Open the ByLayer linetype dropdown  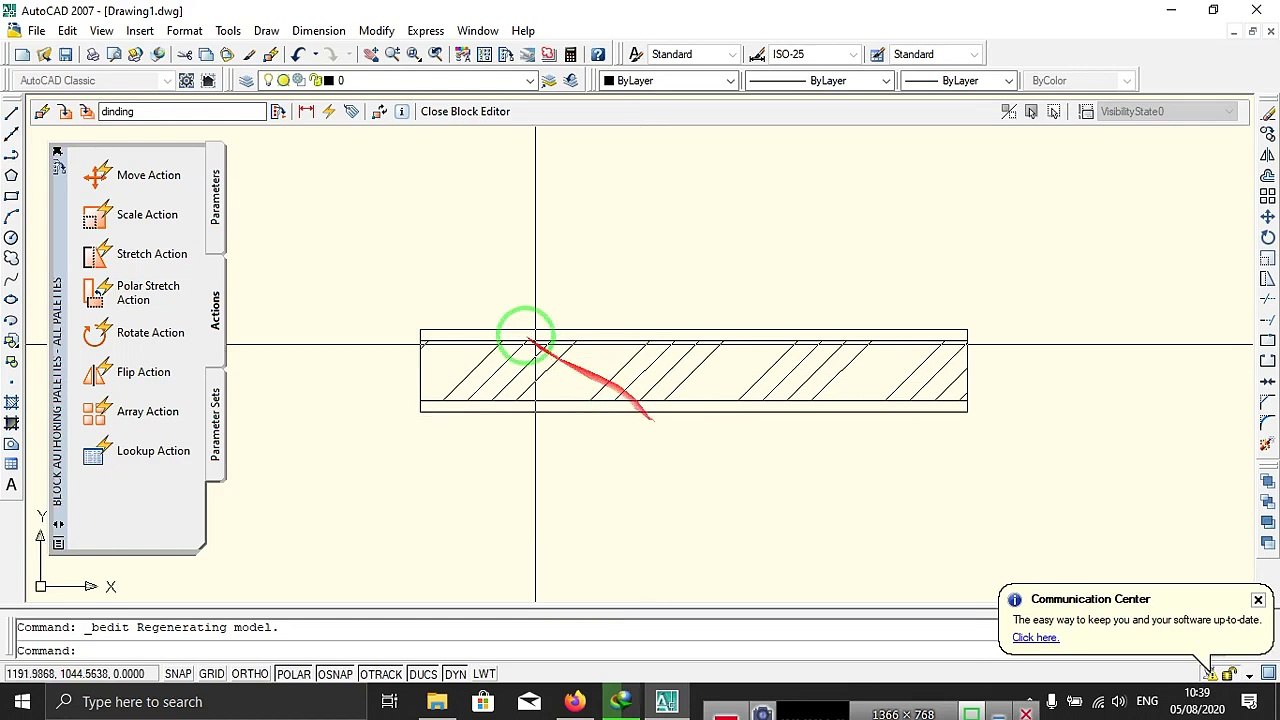click(x=819, y=81)
